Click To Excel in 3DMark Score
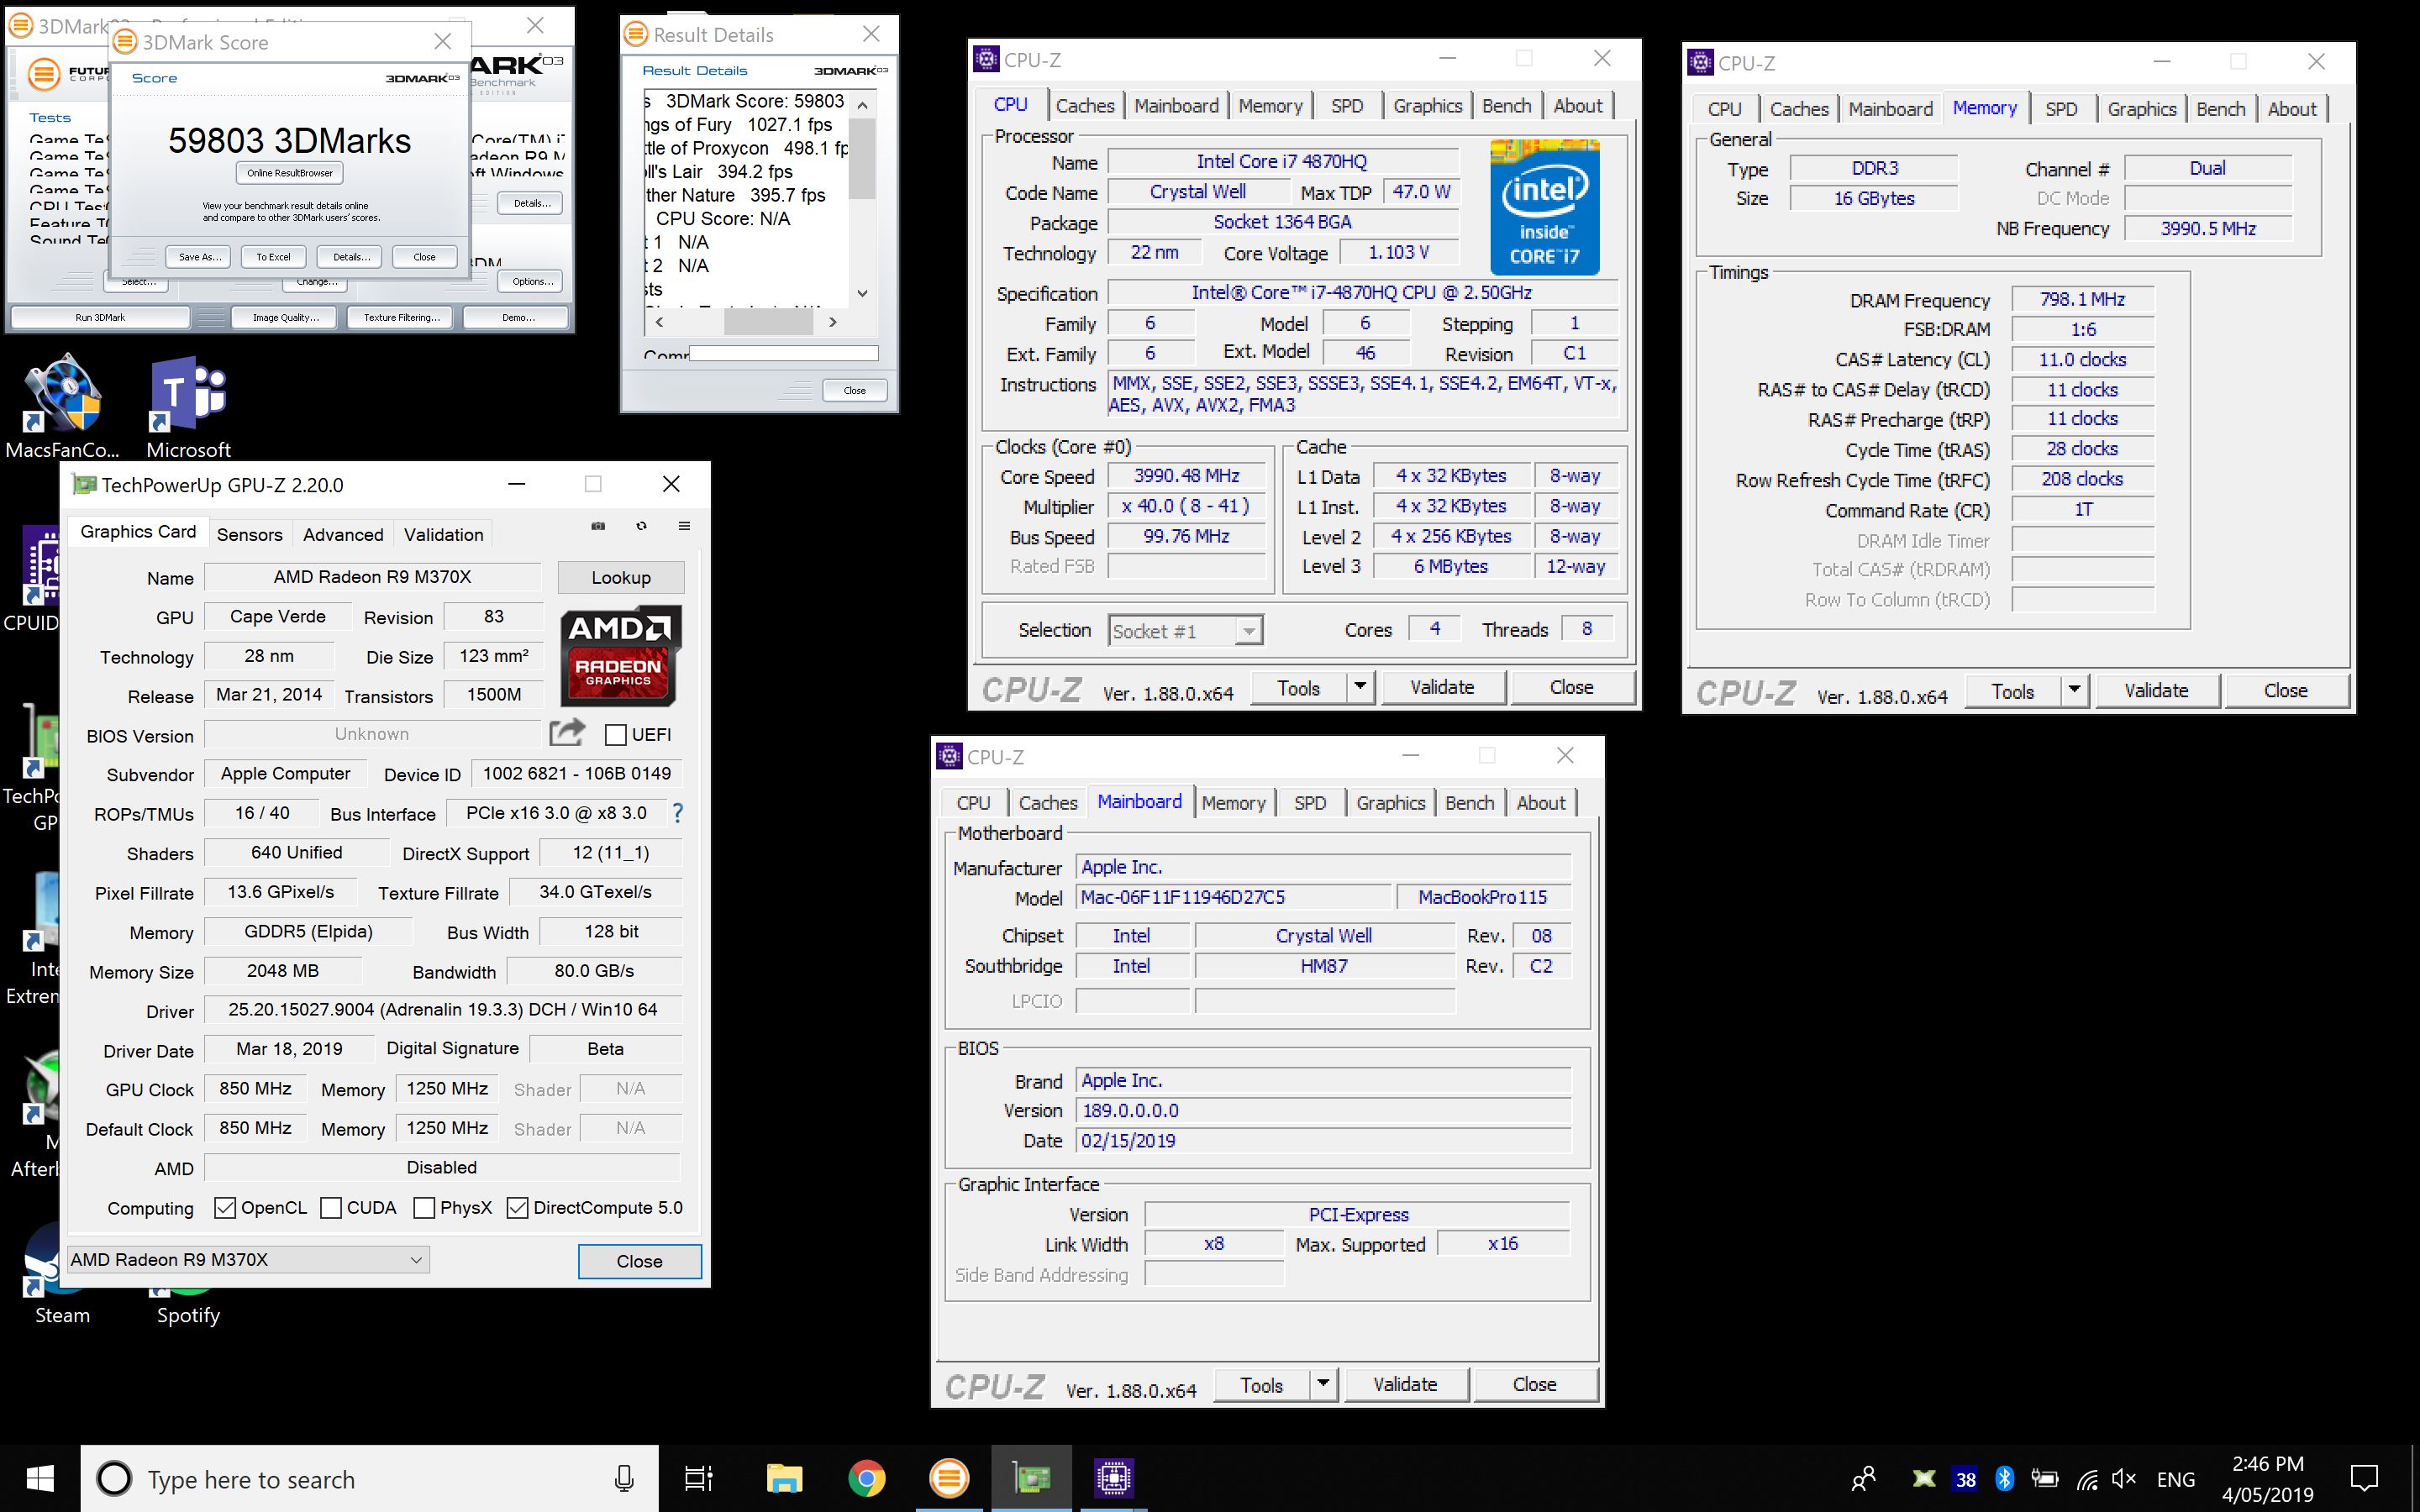The image size is (2420, 1512). coord(273,257)
